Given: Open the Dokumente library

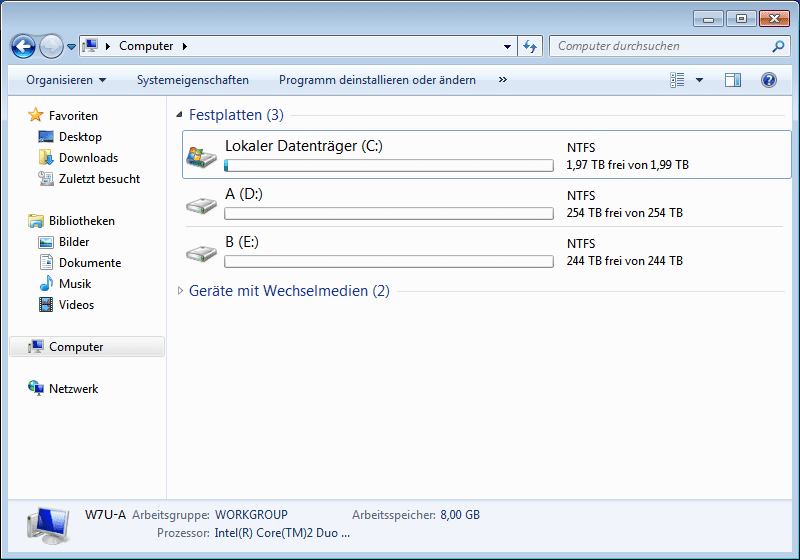Looking at the screenshot, I should point(90,263).
